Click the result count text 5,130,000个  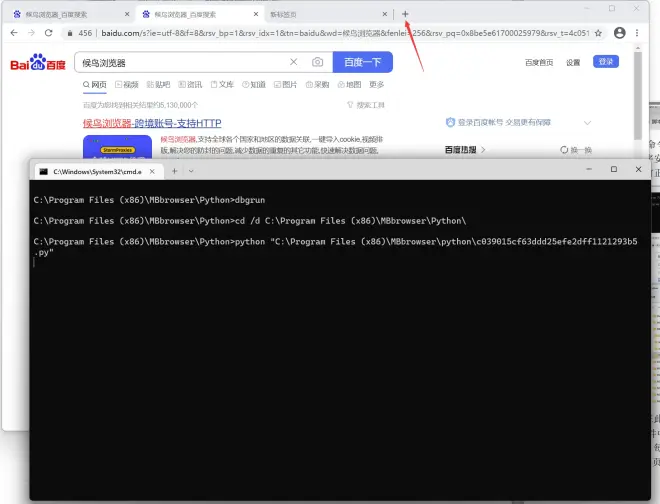point(140,105)
